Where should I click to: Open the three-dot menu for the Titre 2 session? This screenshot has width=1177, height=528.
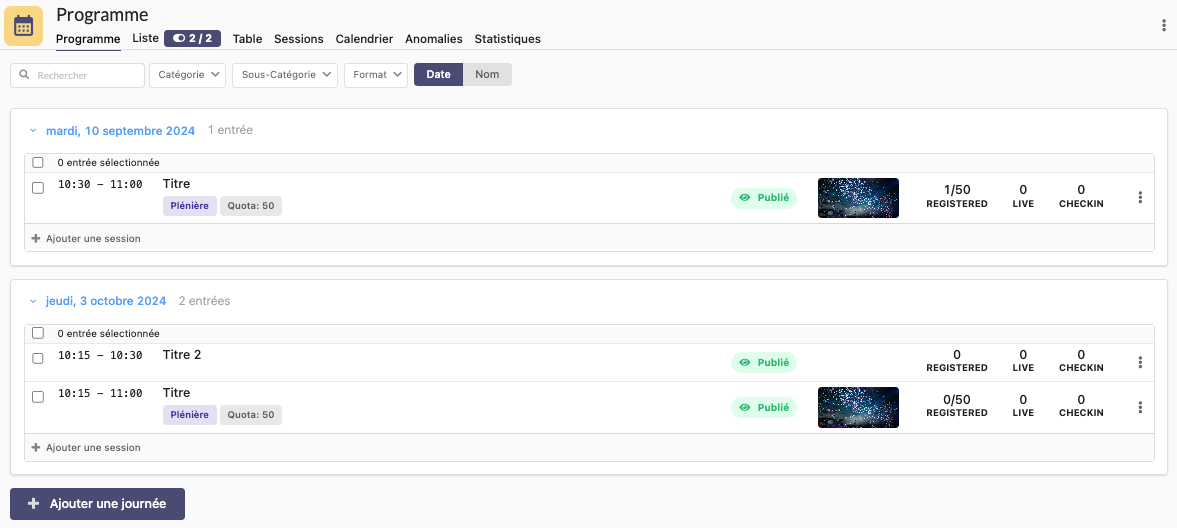click(1140, 362)
